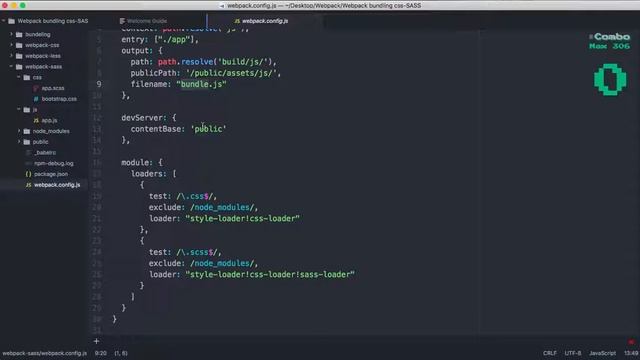The image size is (640, 360).
Task: Expand the node_modules folder chevron
Action: pos(19,131)
